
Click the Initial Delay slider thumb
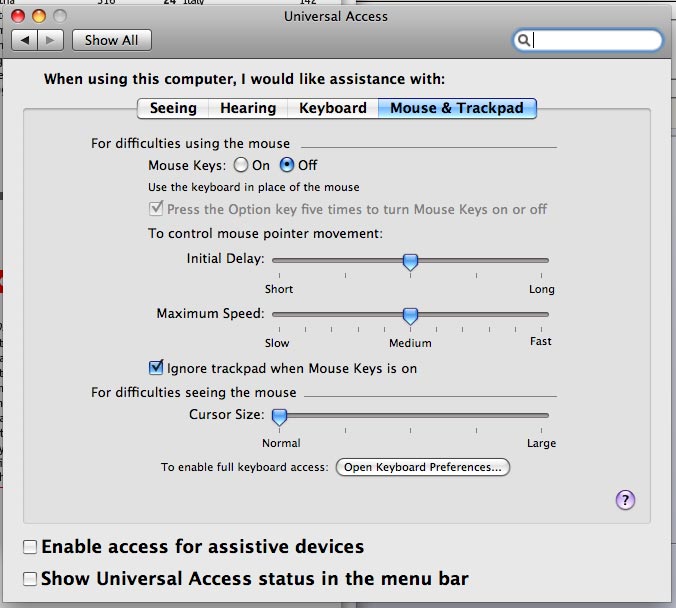410,262
